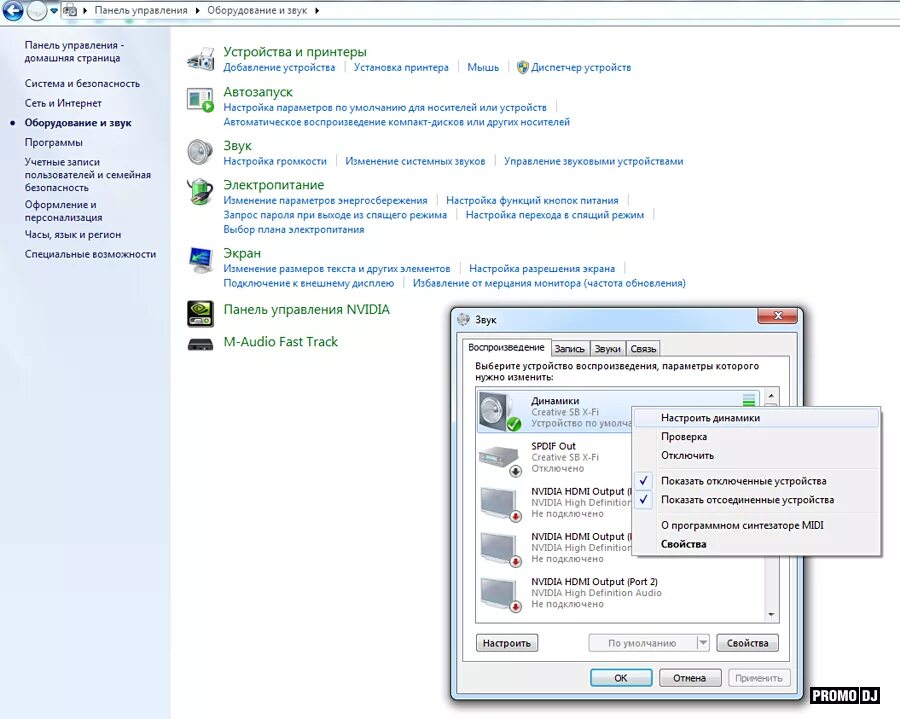Screen dimensions: 900x719
Task: Open Настройка разрешения экрана link
Action: pos(542,269)
